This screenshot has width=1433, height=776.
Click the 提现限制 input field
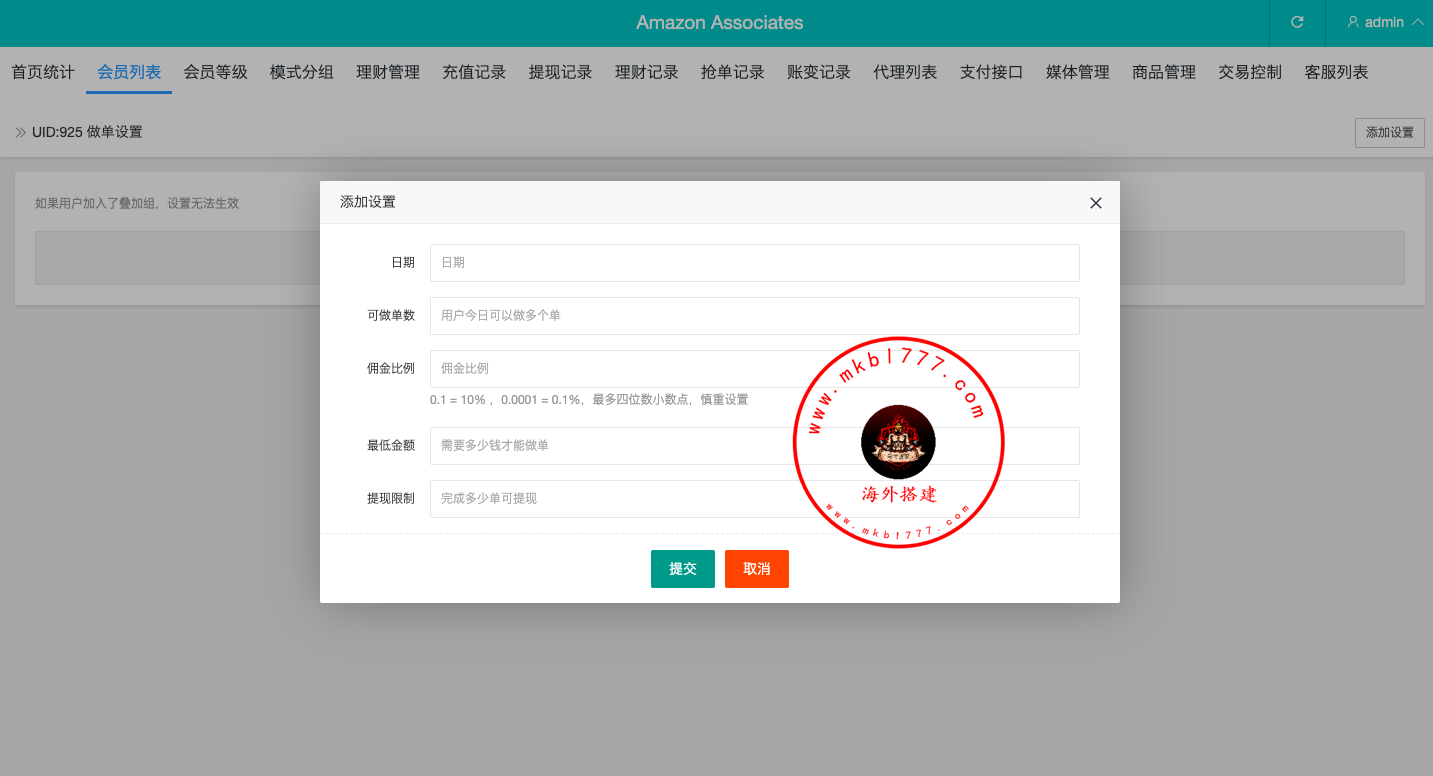point(755,499)
